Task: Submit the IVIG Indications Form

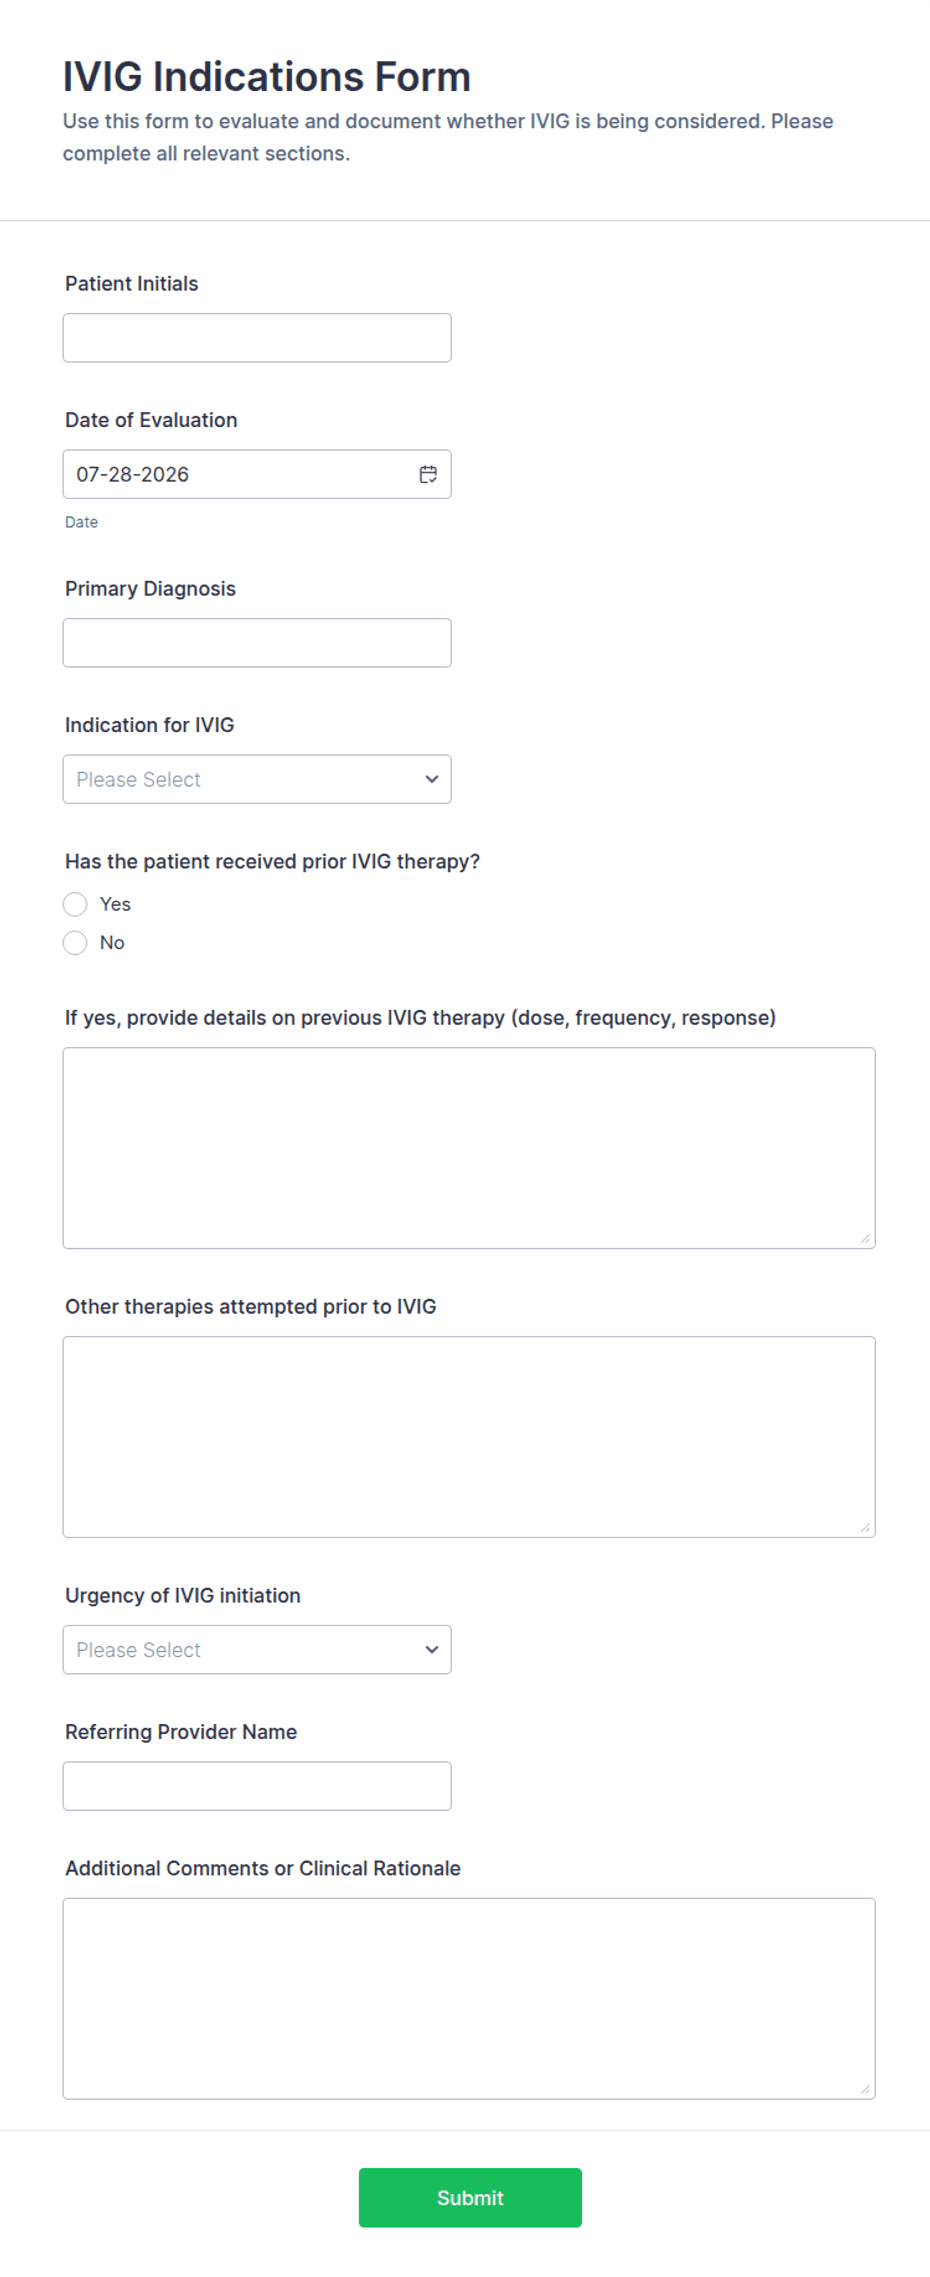Action: click(x=470, y=2197)
